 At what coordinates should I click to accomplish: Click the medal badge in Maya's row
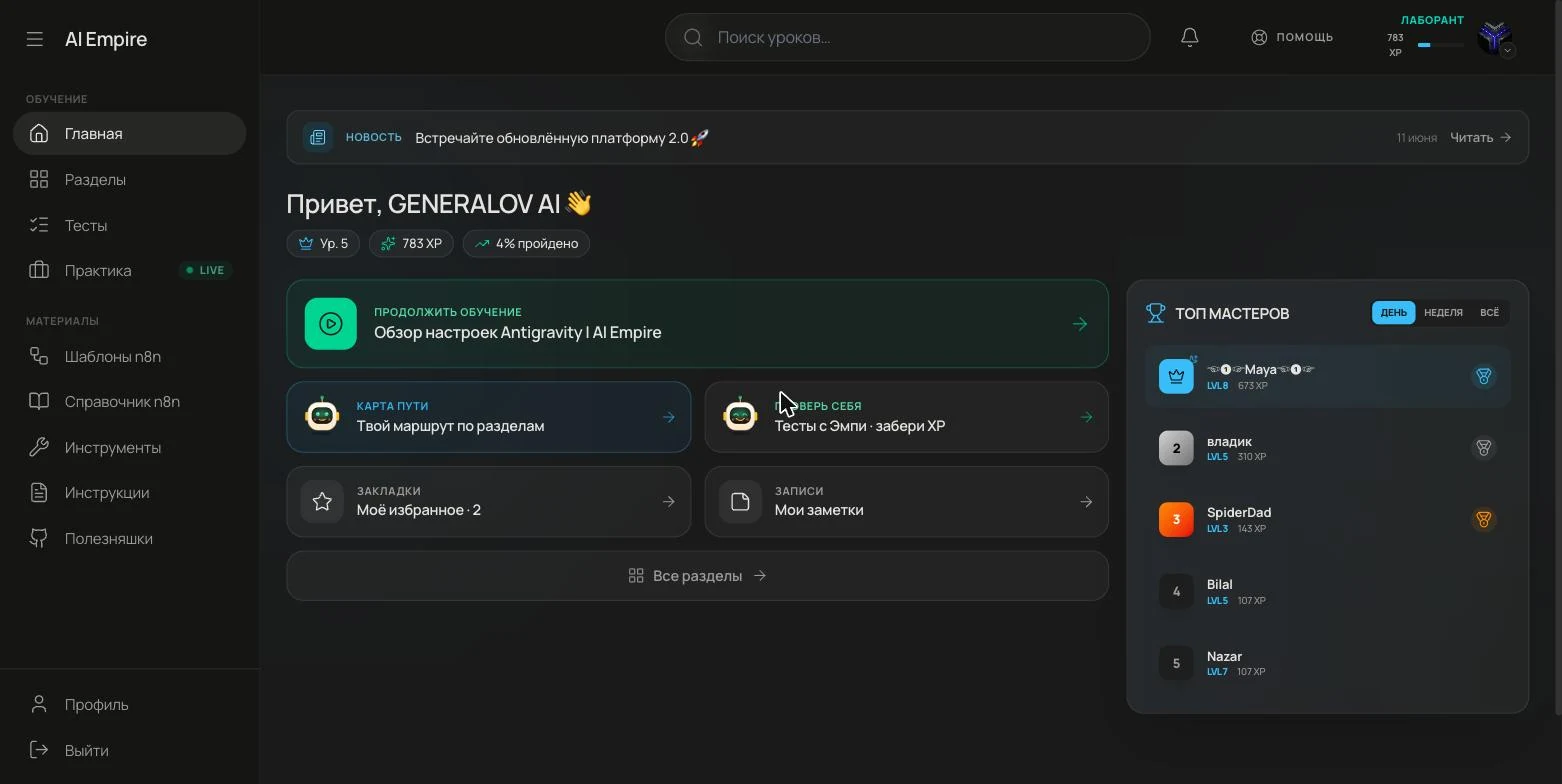point(1483,376)
